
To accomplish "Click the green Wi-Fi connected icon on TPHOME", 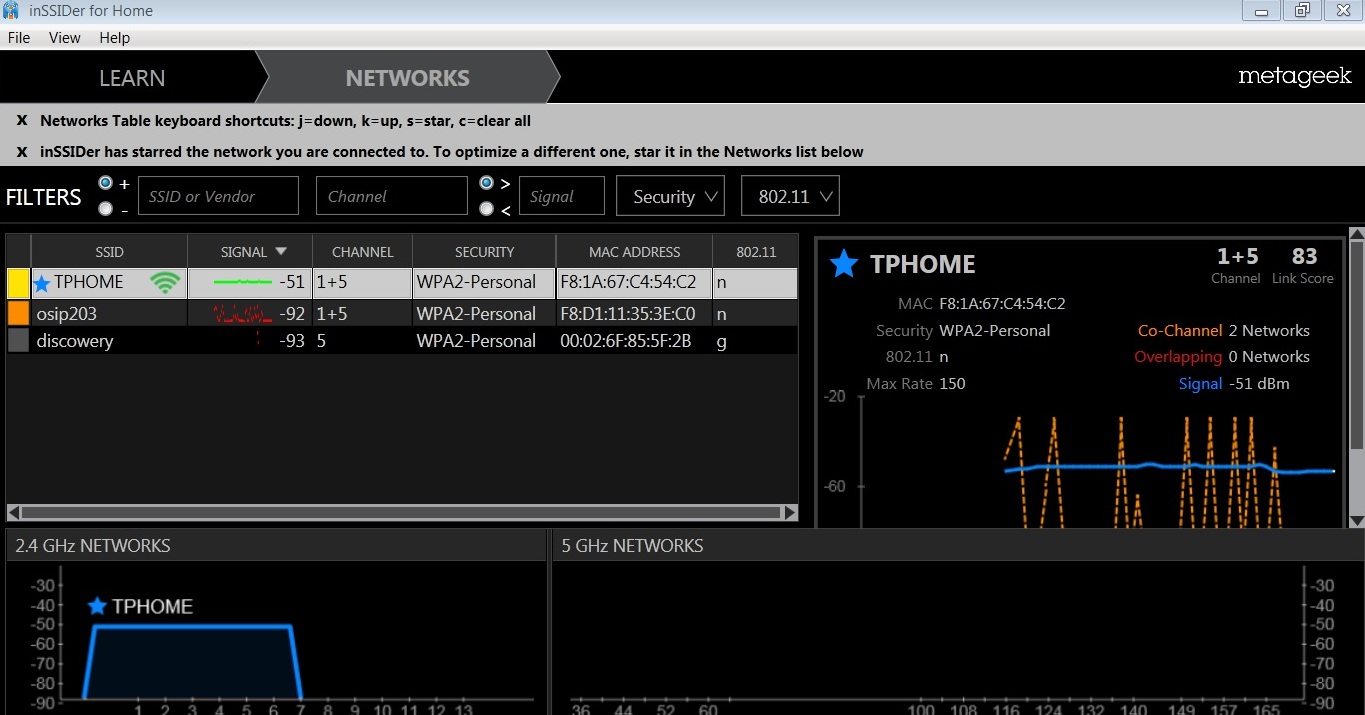I will pos(164,284).
